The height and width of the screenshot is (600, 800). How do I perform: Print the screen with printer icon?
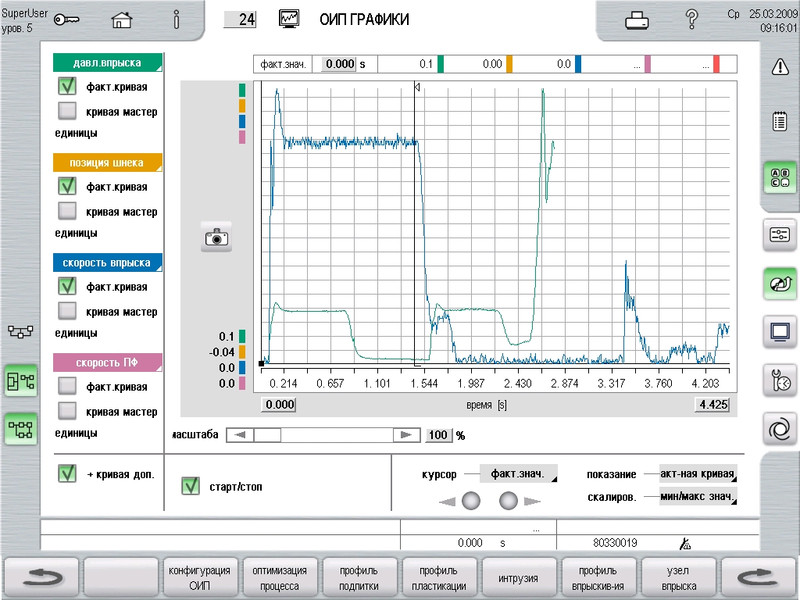click(637, 20)
